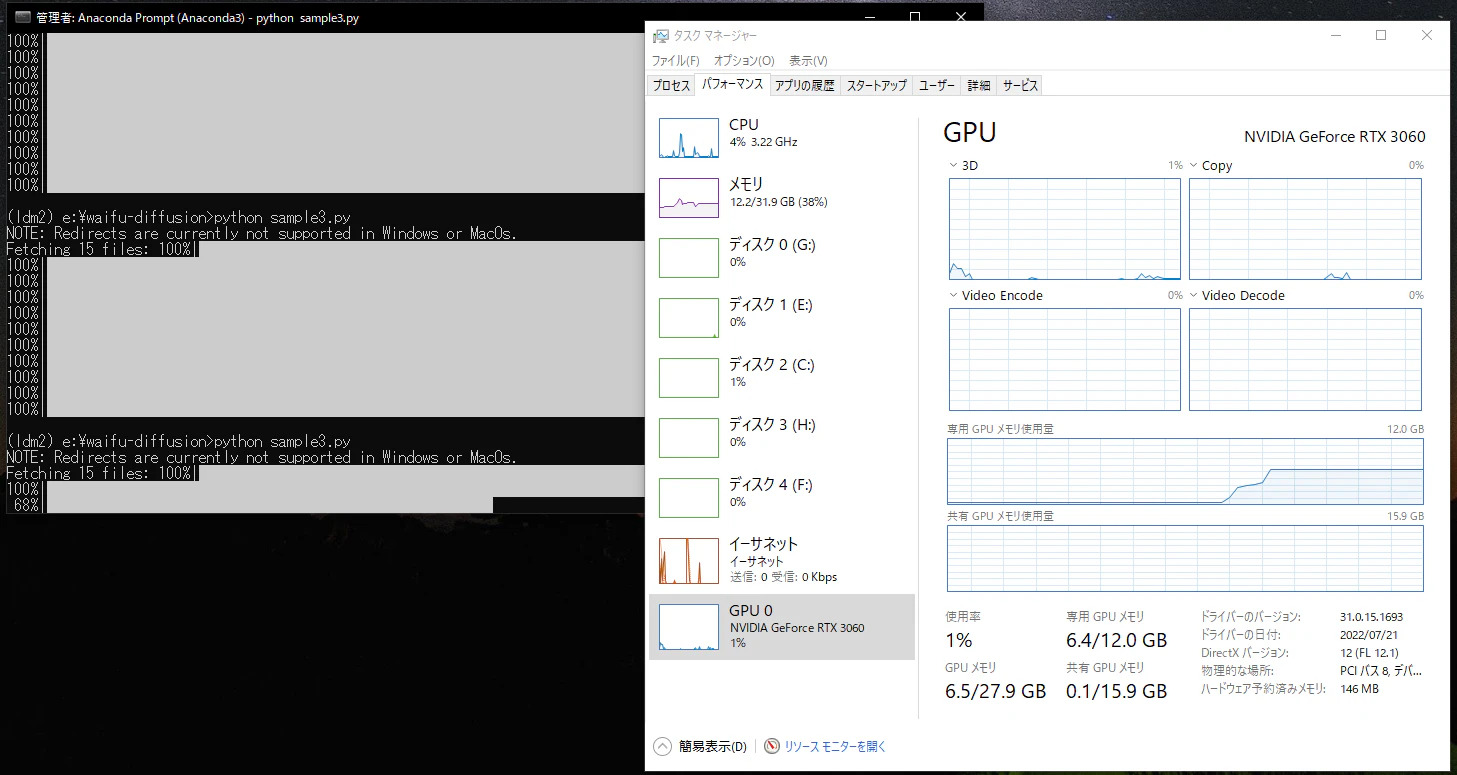Viewport: 1457px width, 775px height.
Task: Minimize the Anaconda Prompt window
Action: 869,17
